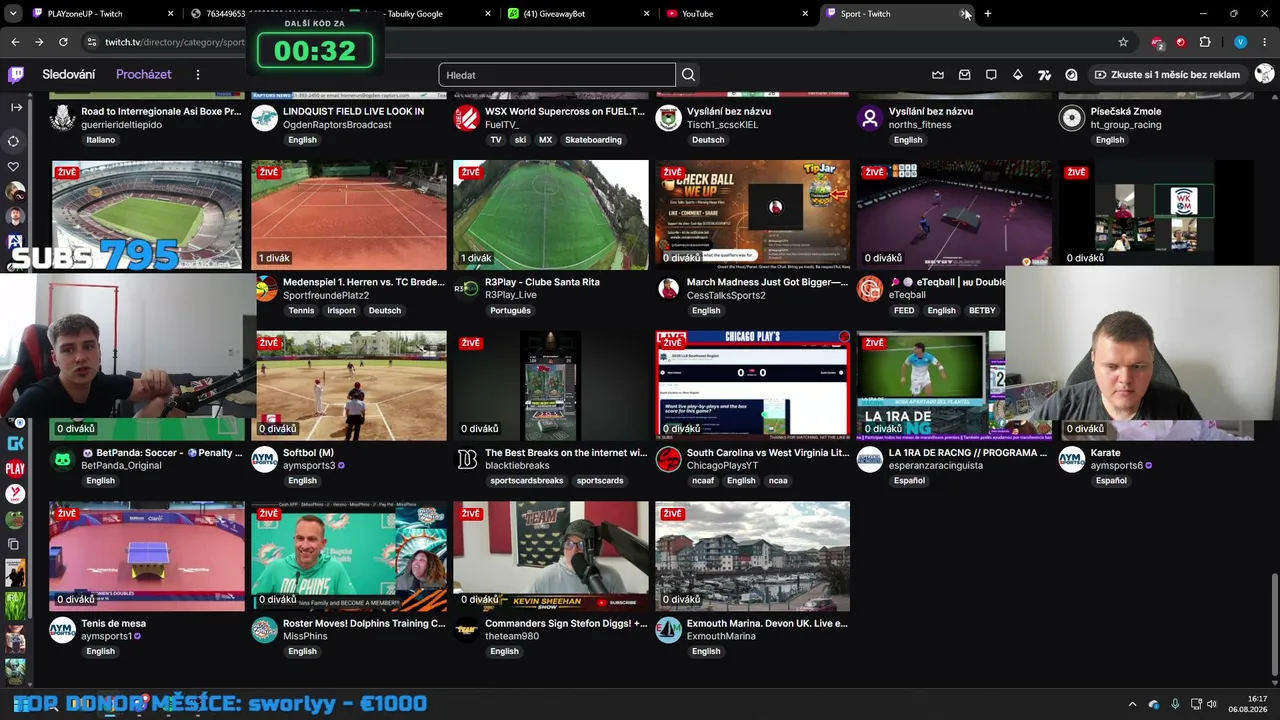
Task: Open the 'Softbol (M)' stream title
Action: tap(308, 453)
